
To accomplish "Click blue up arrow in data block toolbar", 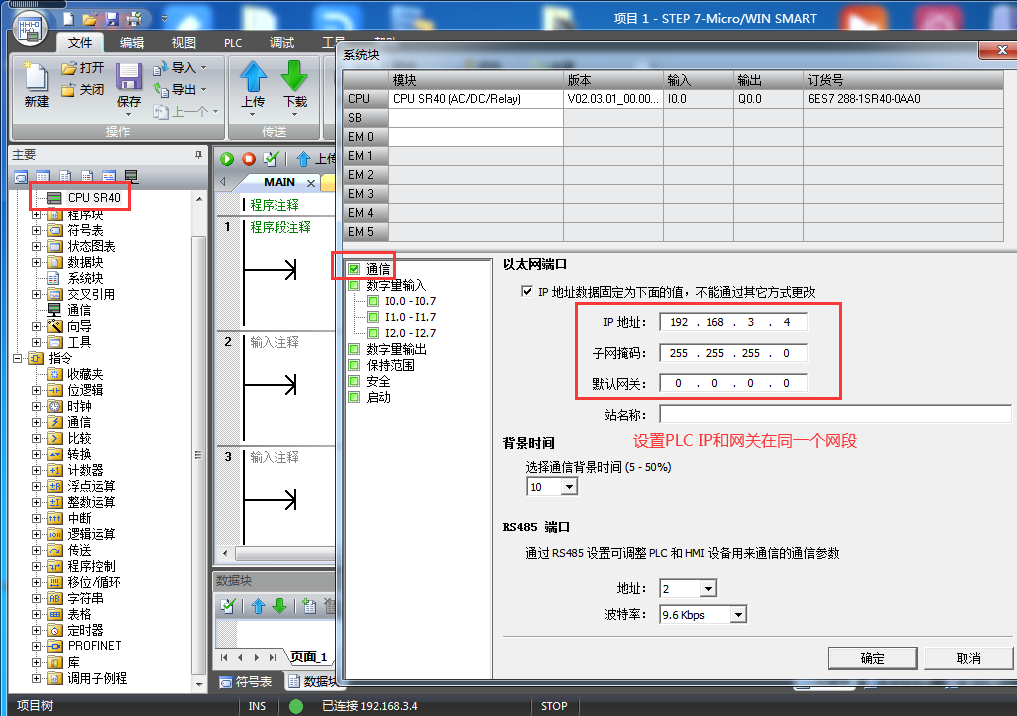I will (x=258, y=606).
